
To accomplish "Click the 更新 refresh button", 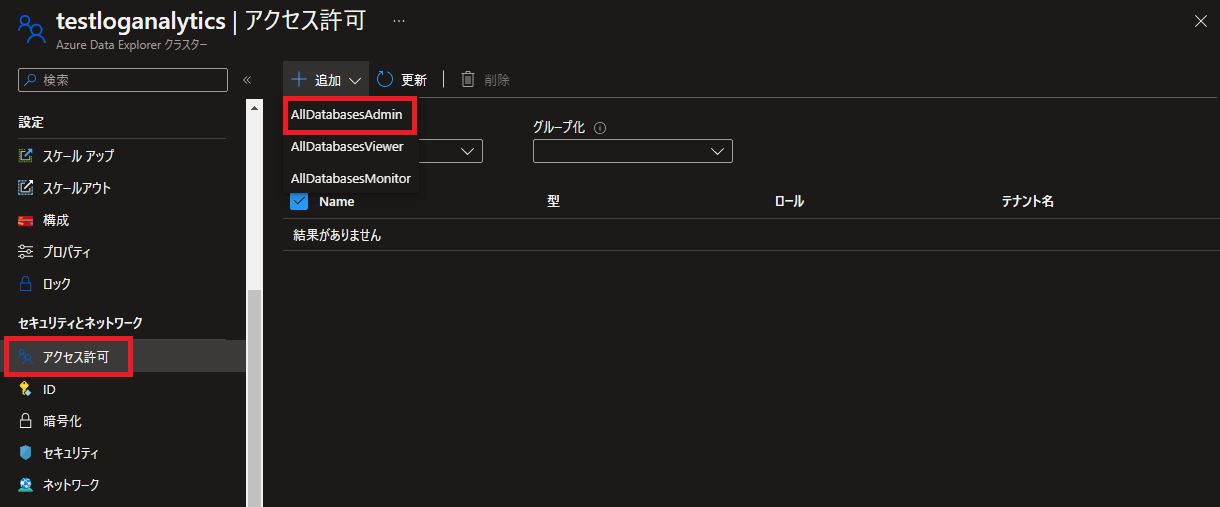I will [x=403, y=80].
